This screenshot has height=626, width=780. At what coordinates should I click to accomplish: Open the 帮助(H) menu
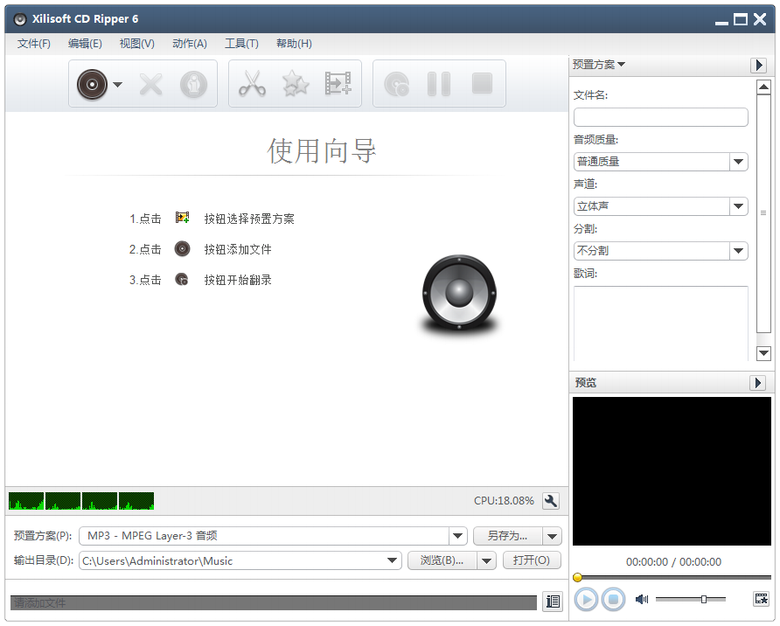(294, 44)
